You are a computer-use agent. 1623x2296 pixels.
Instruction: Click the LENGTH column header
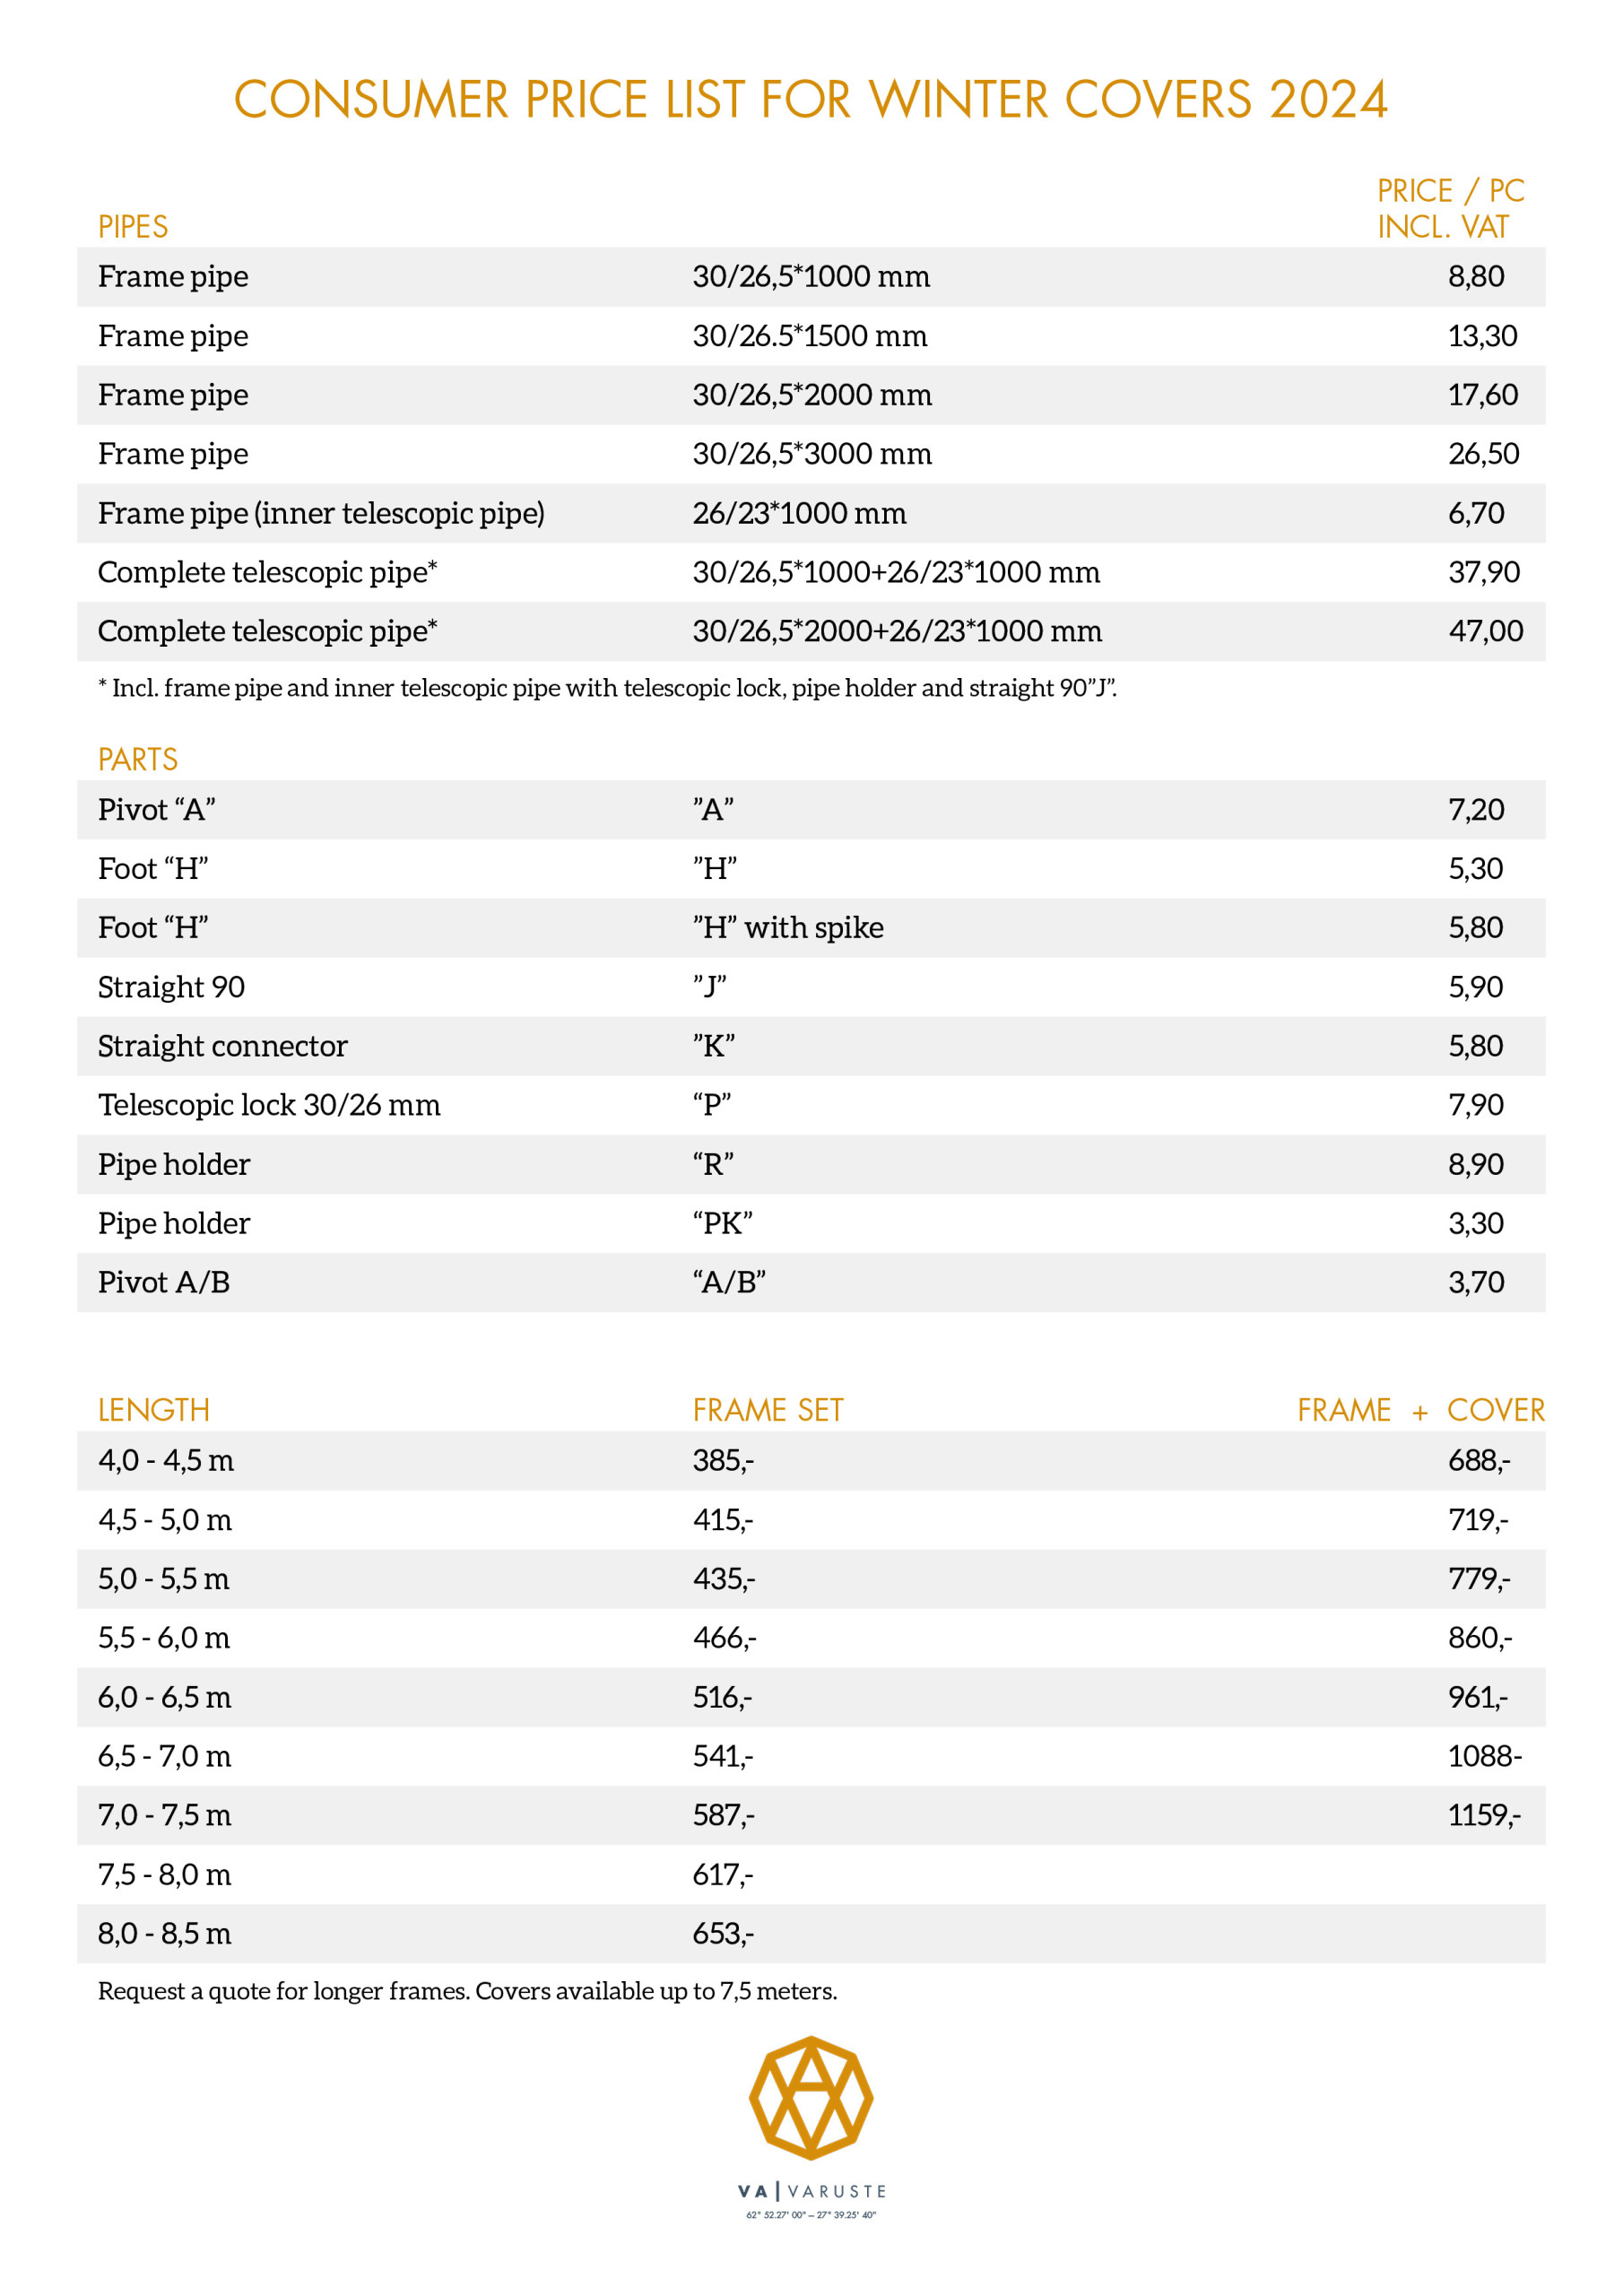(x=154, y=1410)
